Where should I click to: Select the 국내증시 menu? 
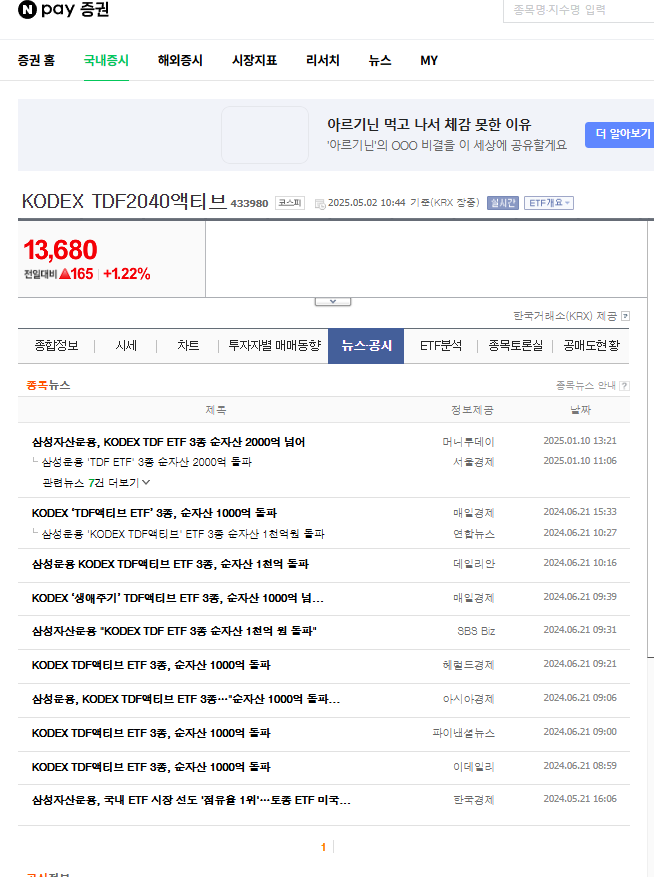(106, 60)
